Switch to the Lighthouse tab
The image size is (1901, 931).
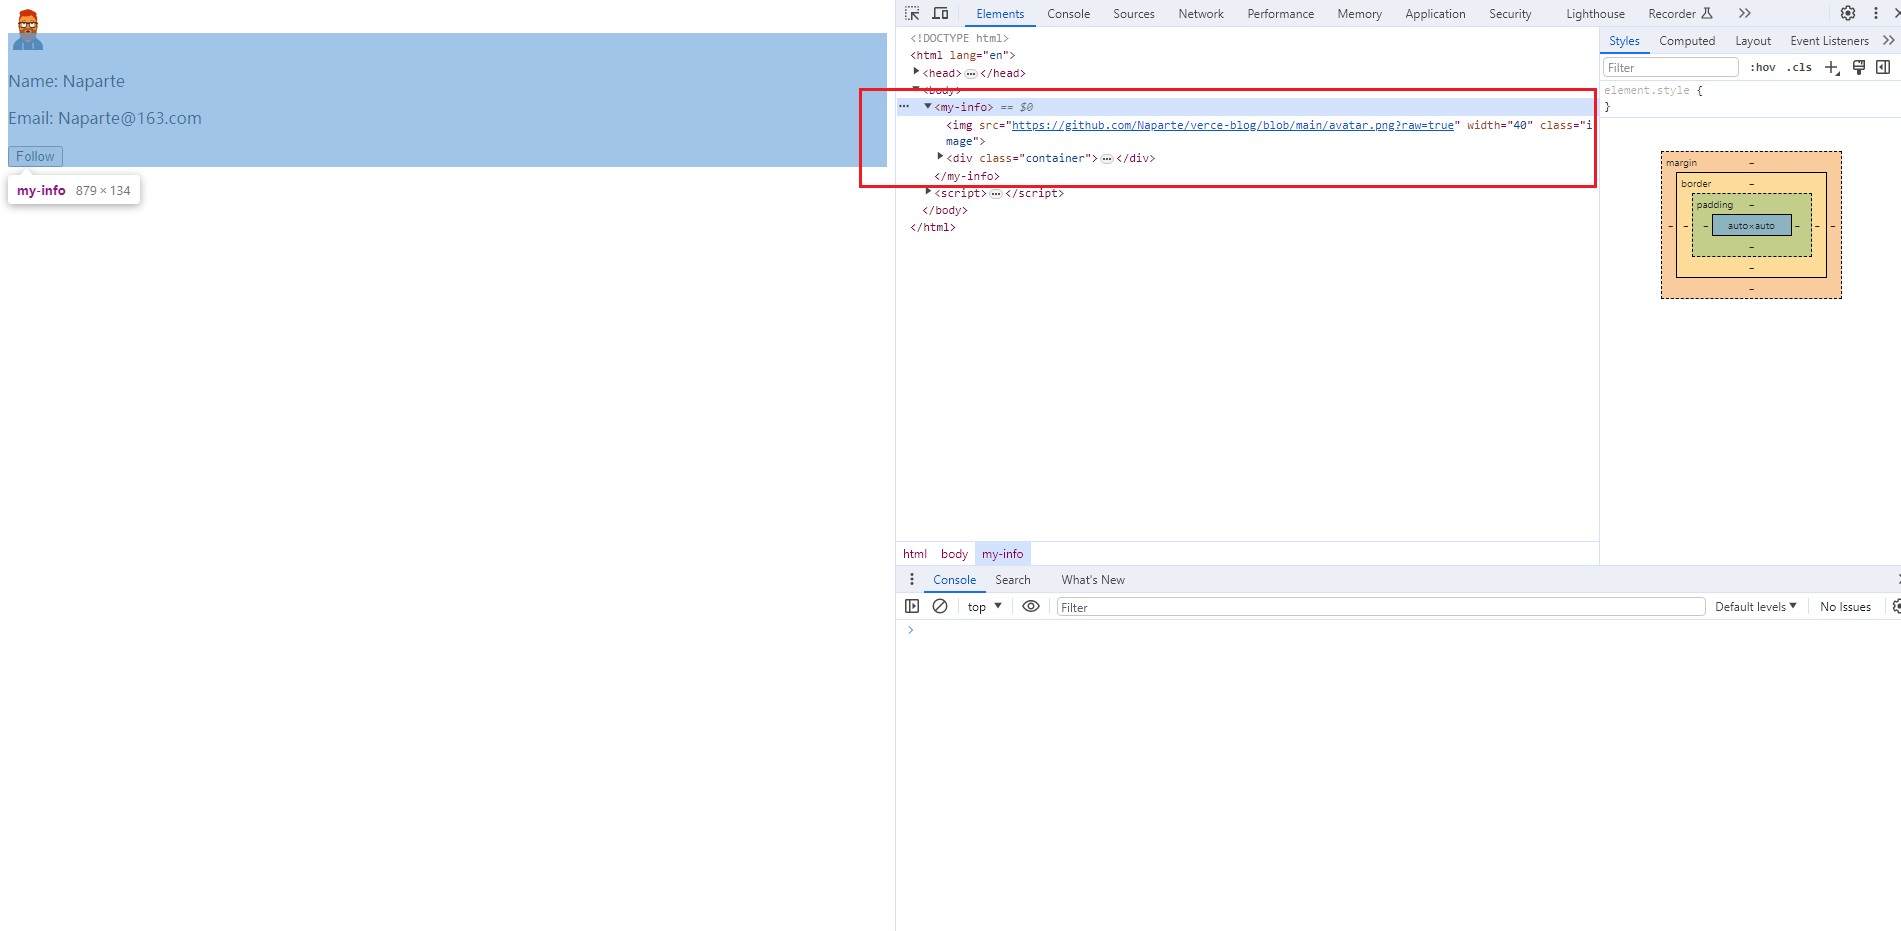coord(1595,14)
